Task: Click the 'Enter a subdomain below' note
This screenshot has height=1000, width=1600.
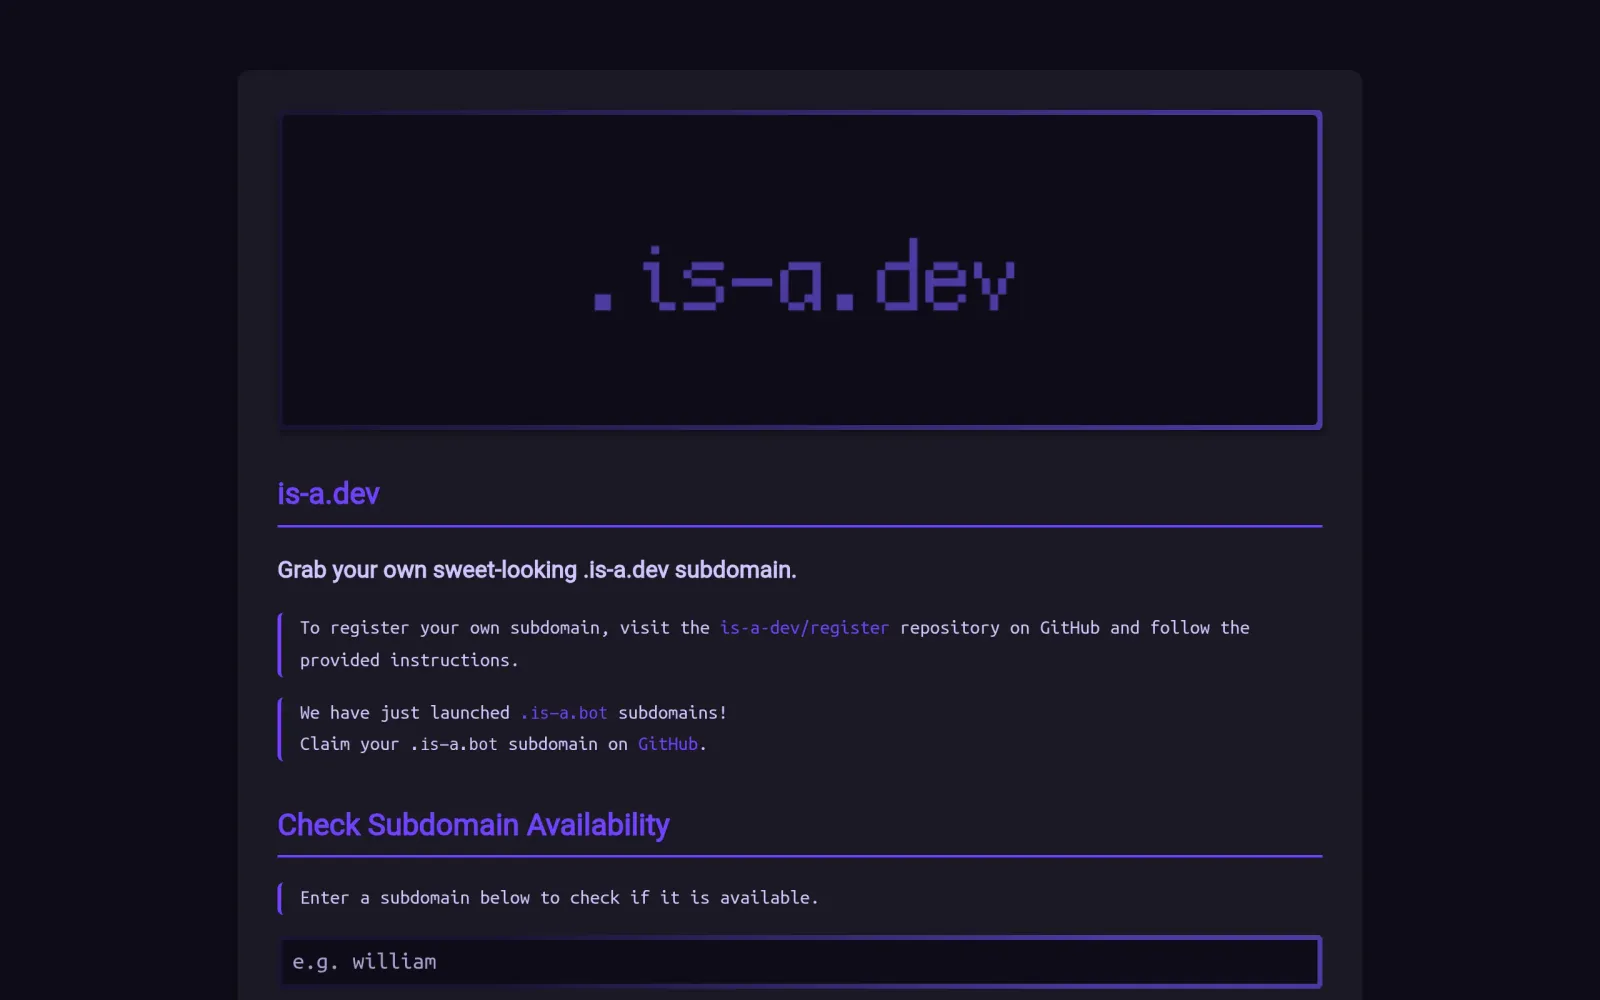Action: tap(559, 898)
